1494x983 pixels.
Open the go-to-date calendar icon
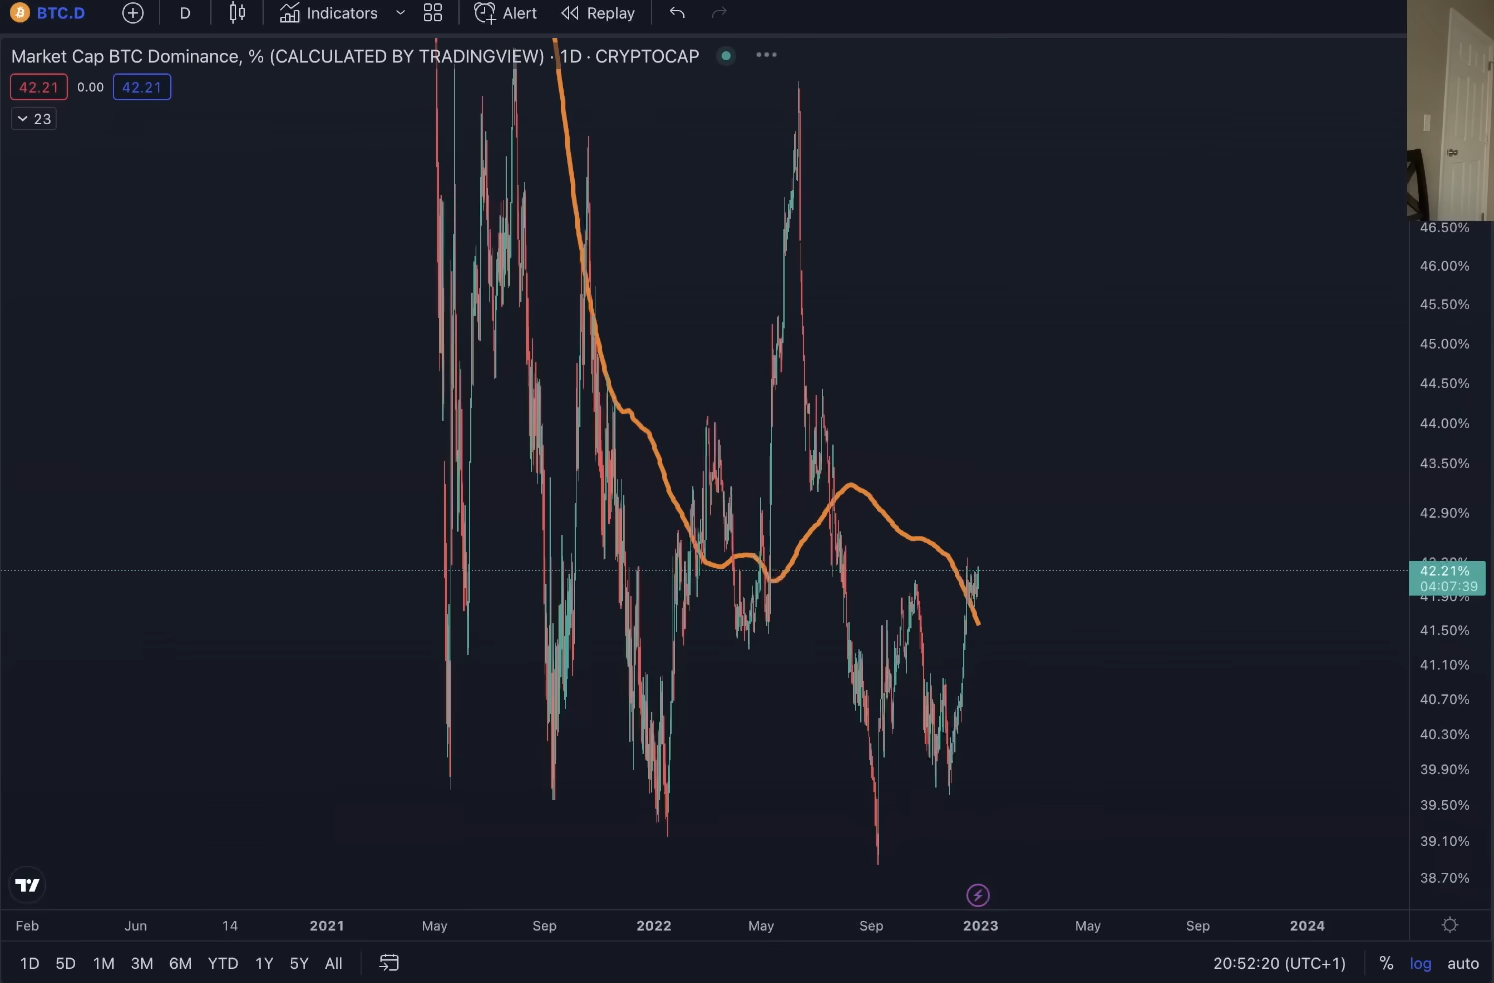click(x=389, y=963)
